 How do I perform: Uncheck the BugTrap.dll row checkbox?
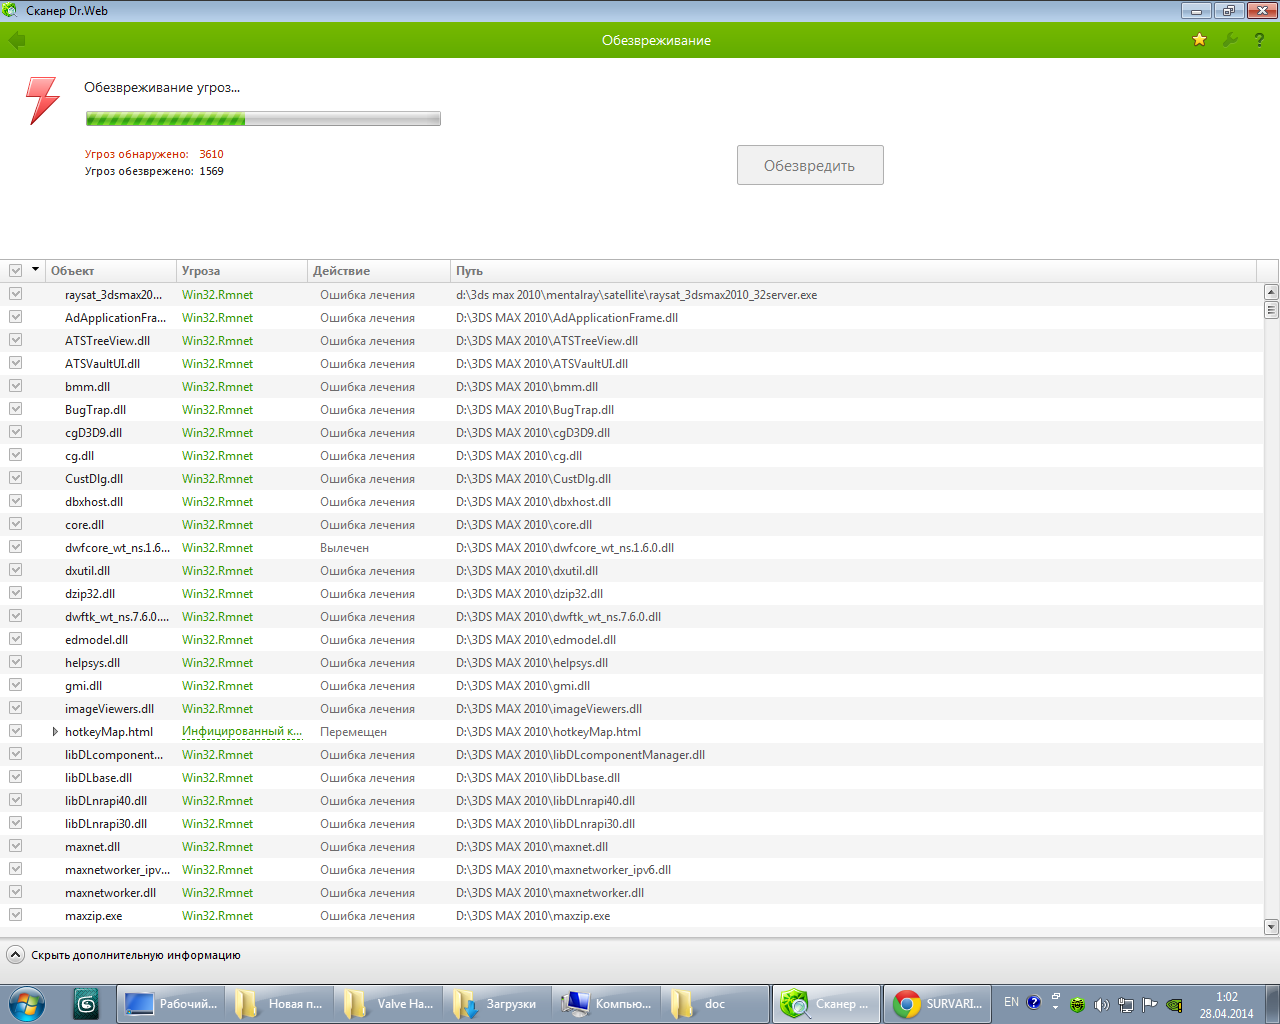[16, 409]
